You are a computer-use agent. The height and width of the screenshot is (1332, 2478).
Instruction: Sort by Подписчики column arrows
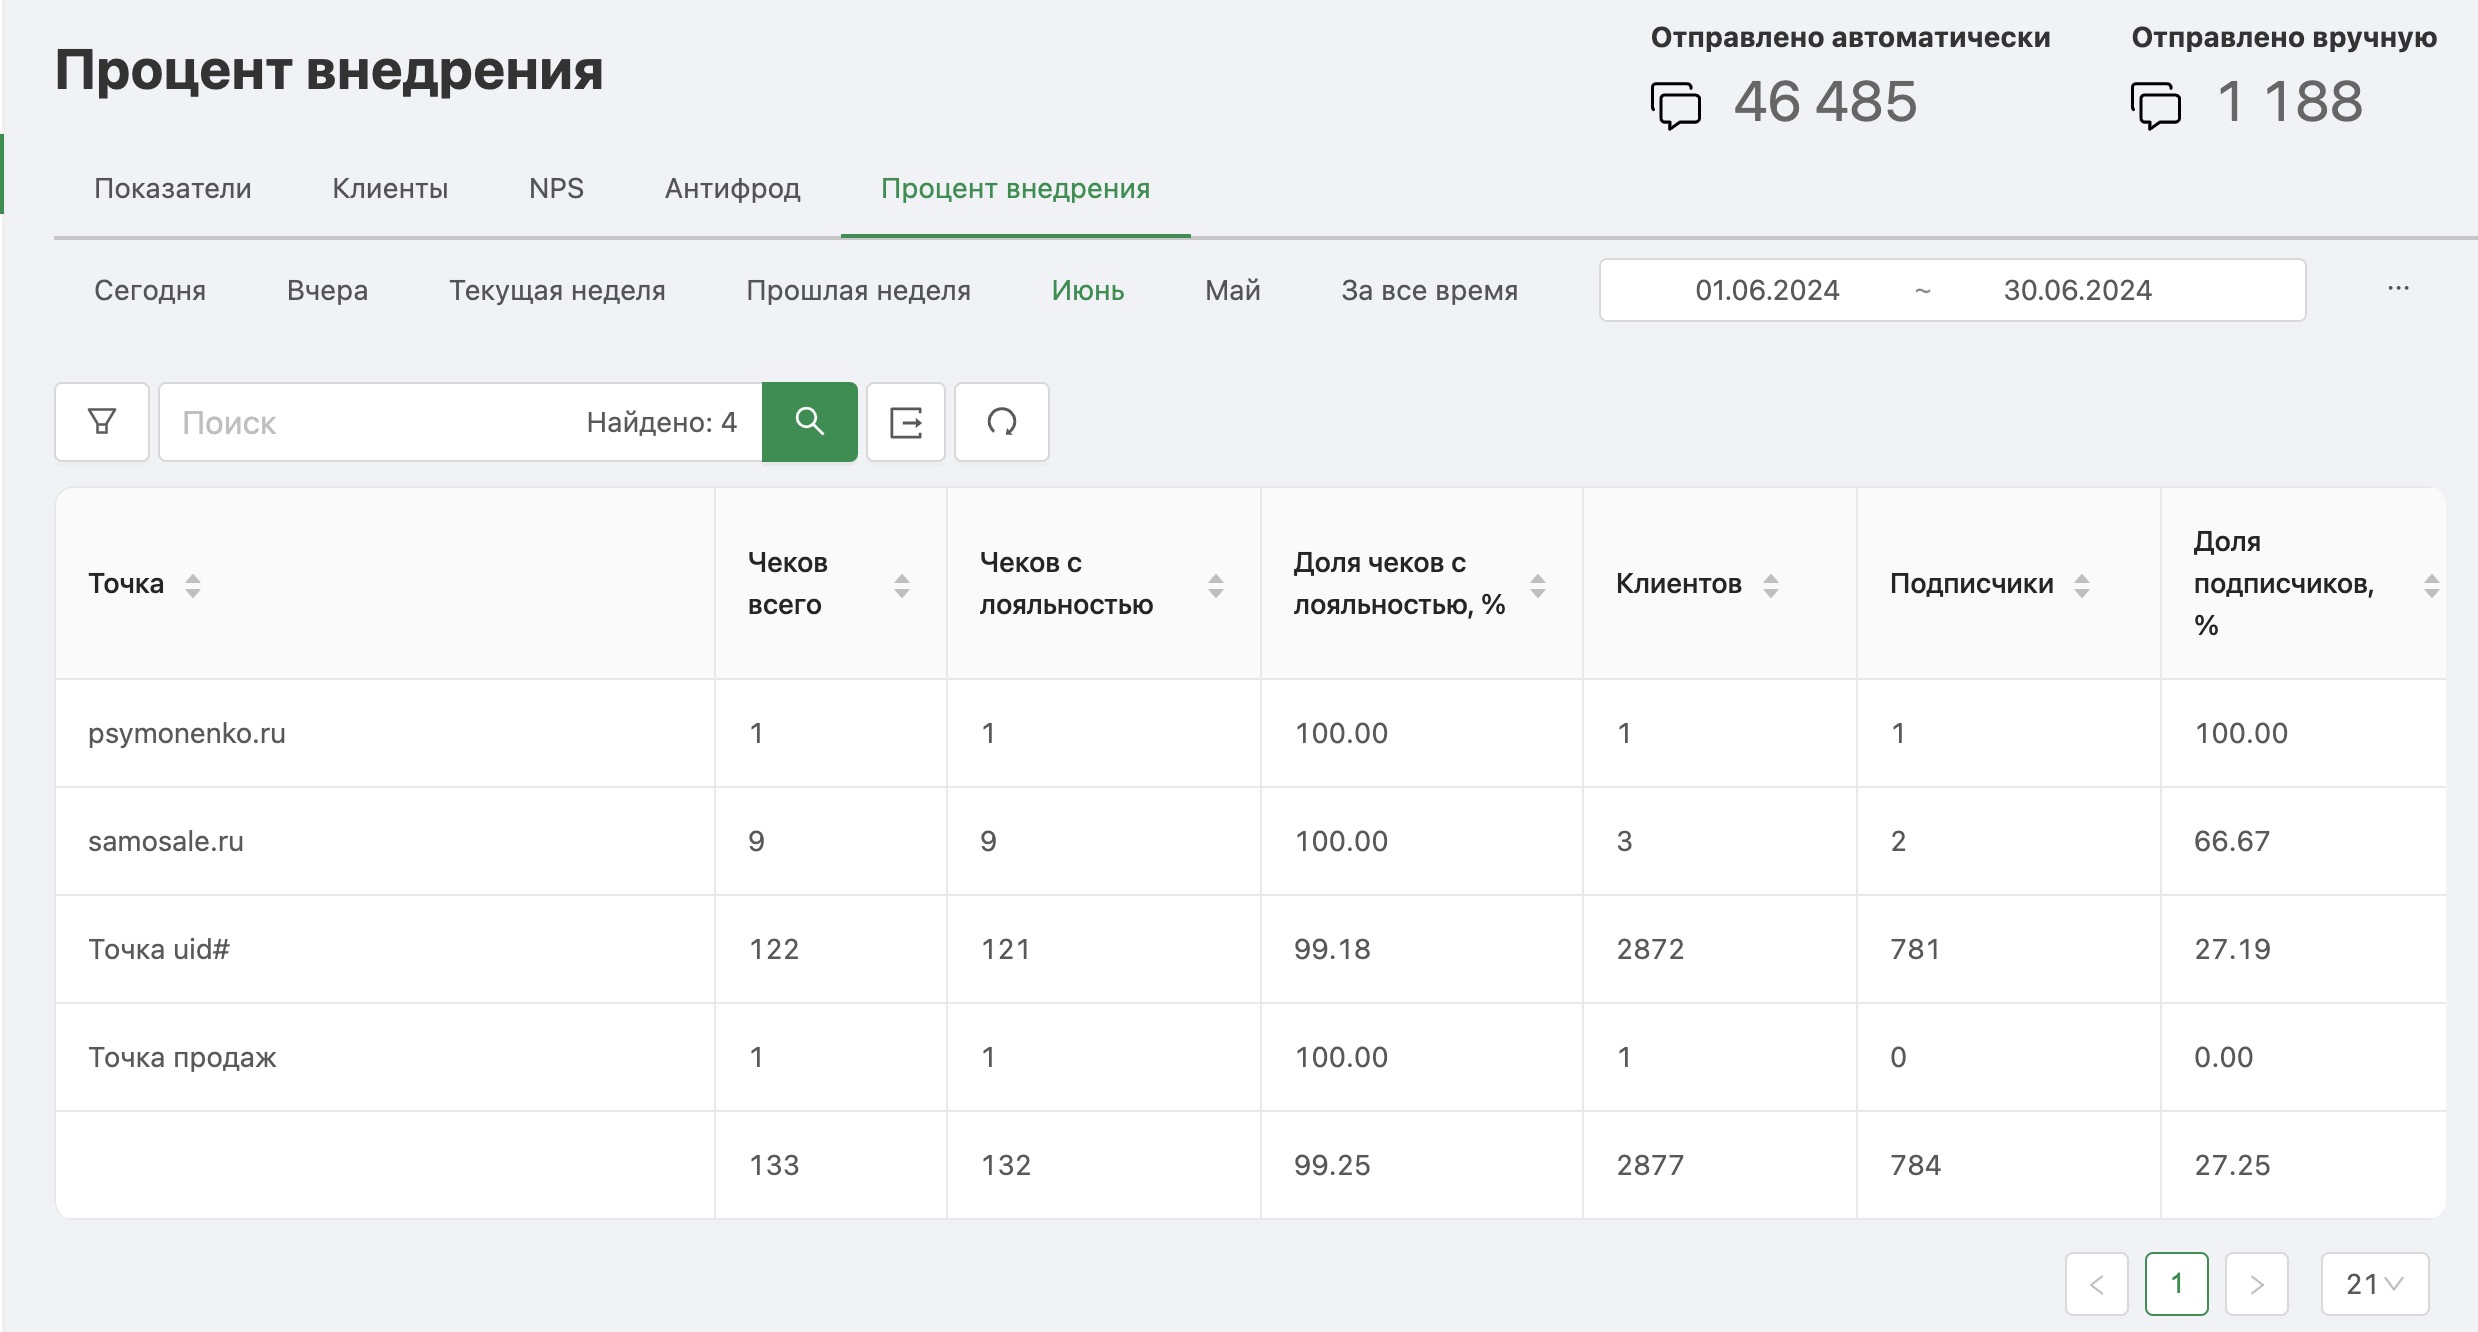(x=2082, y=585)
